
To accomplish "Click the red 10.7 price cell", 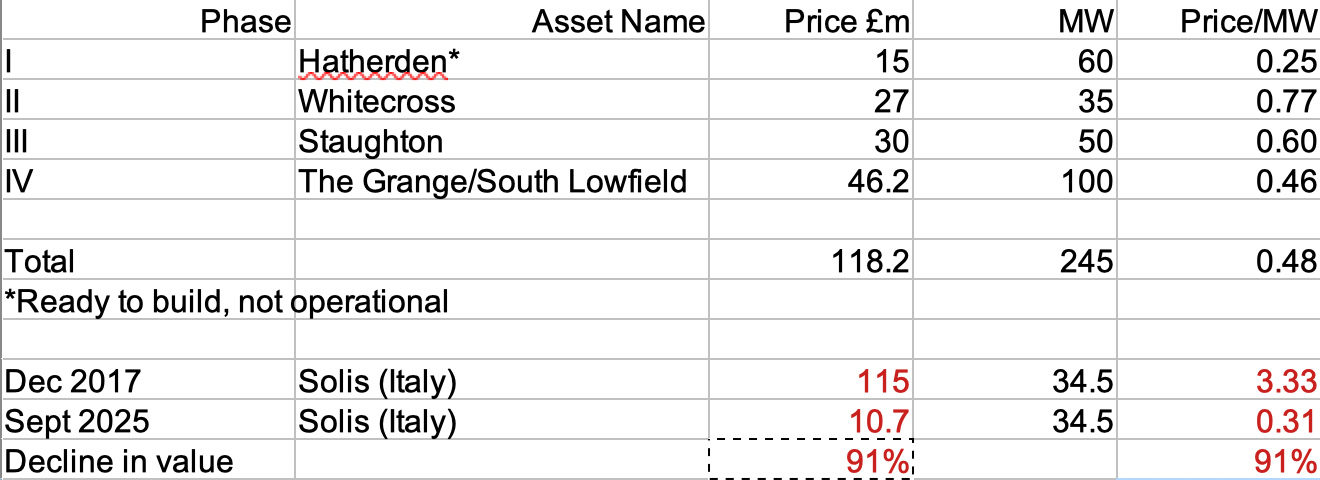I will click(879, 422).
